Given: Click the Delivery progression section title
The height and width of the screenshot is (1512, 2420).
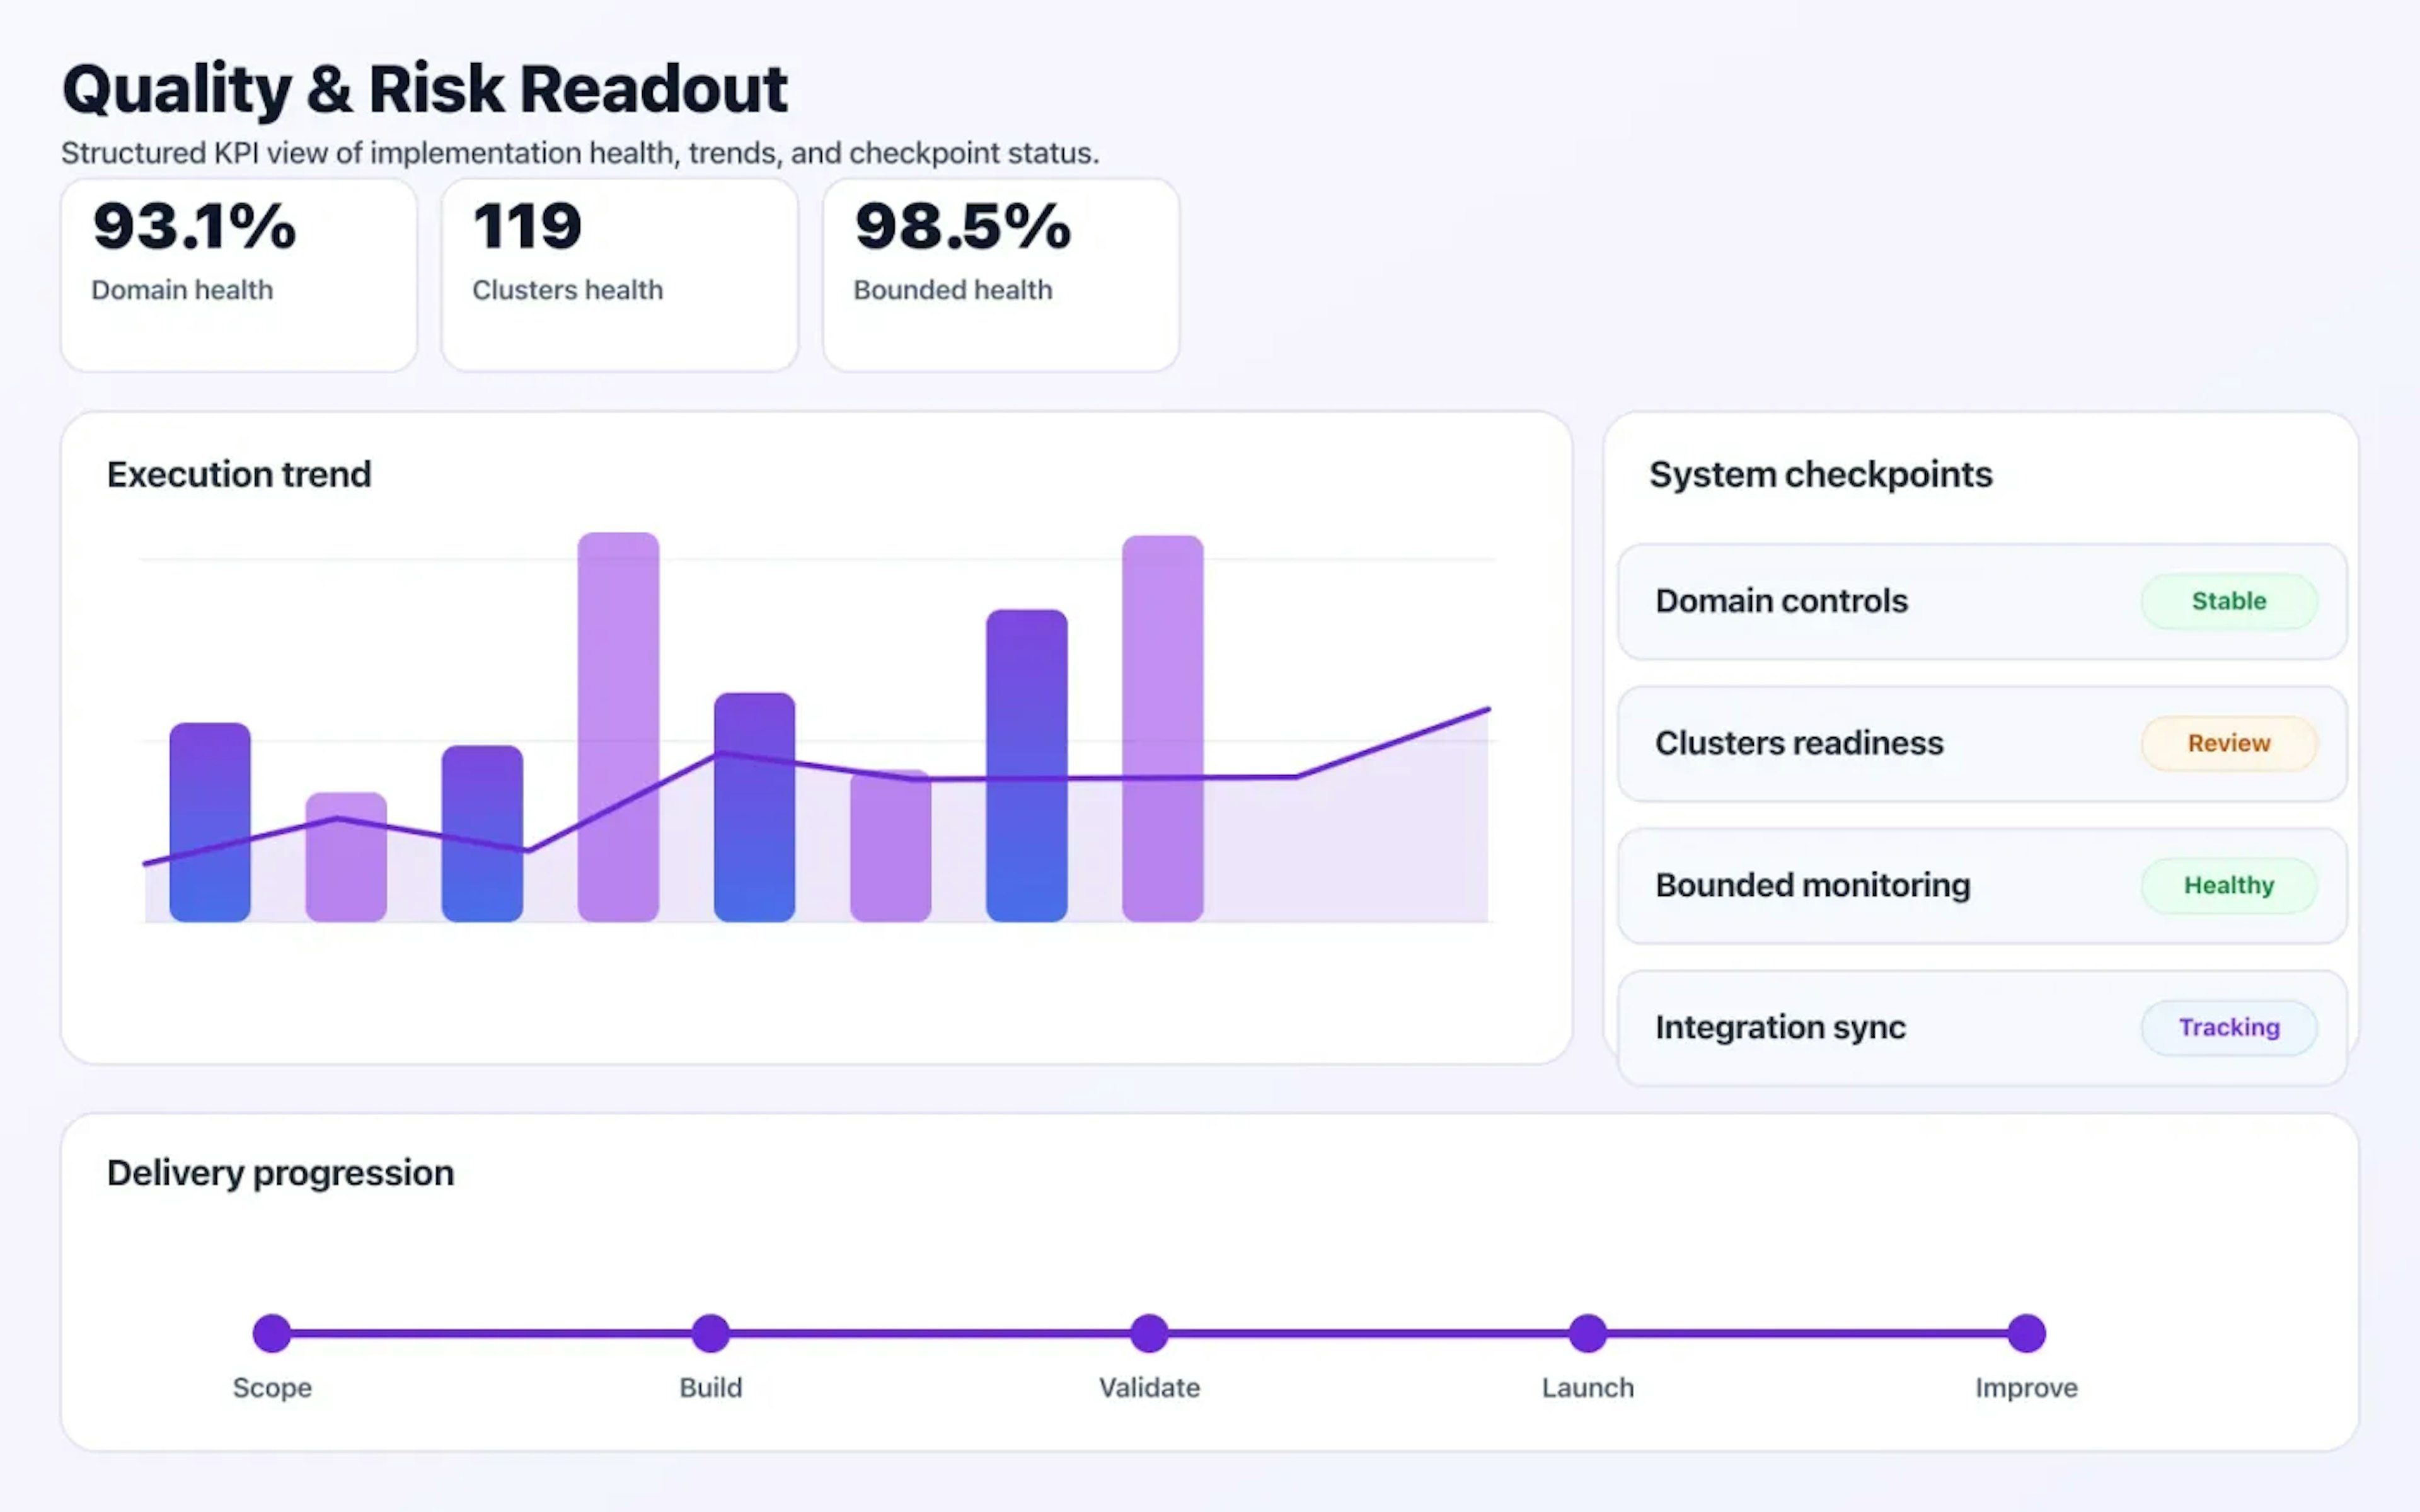Looking at the screenshot, I should (x=280, y=1172).
